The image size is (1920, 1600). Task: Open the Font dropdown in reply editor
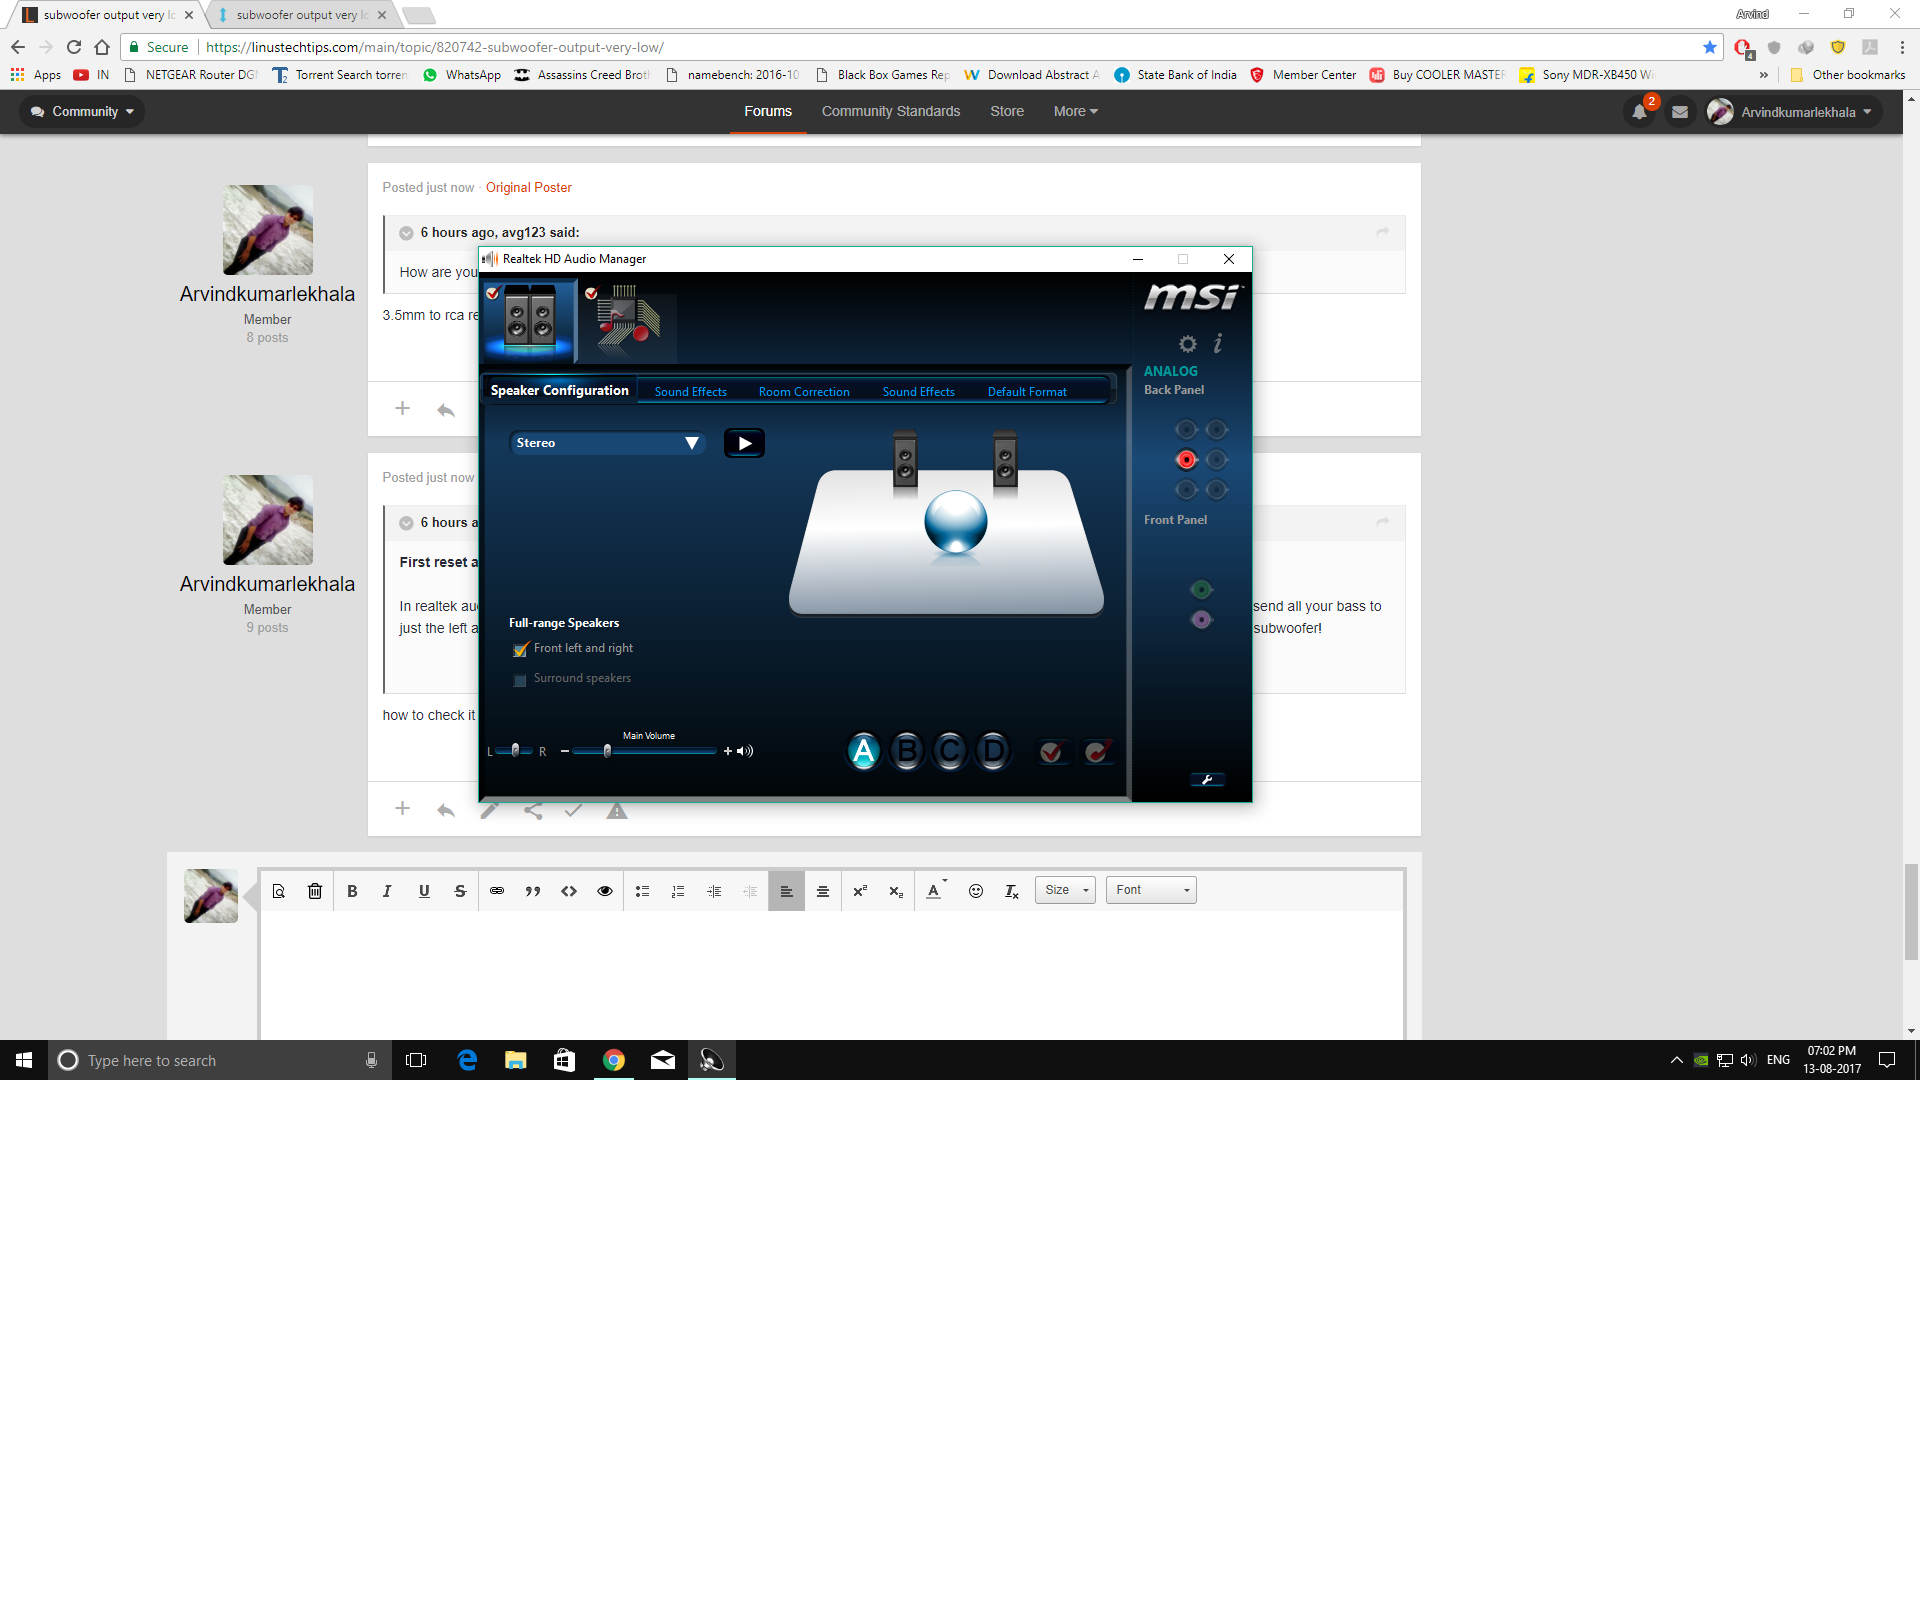(x=1151, y=889)
